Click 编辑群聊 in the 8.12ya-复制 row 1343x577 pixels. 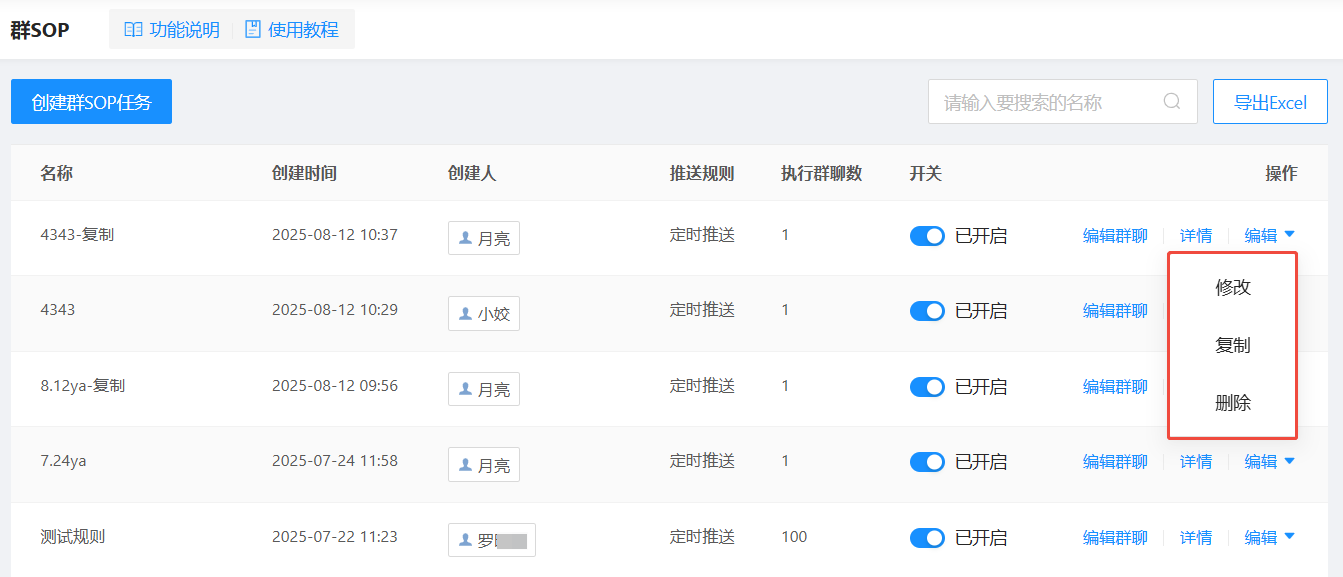[x=1115, y=387]
